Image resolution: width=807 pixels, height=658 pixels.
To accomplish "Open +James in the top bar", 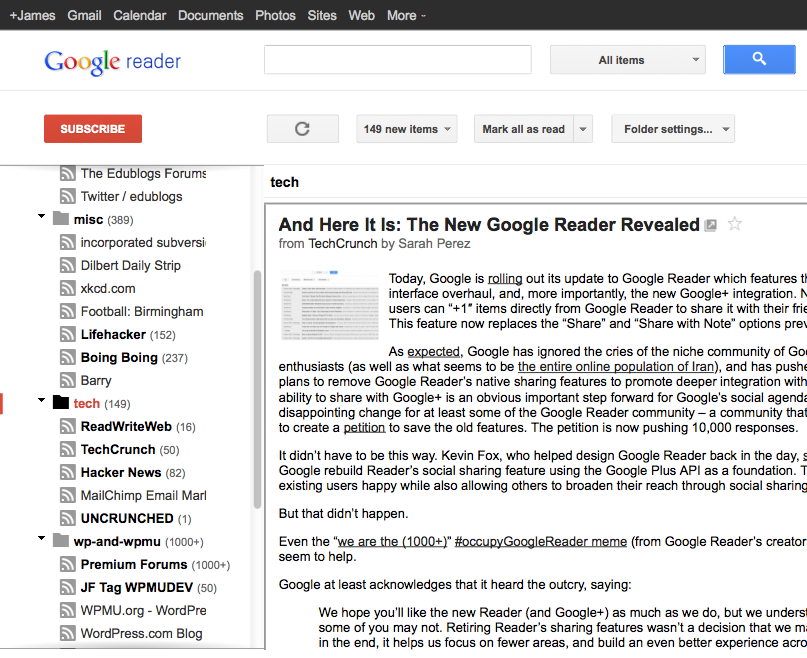I will (32, 15).
